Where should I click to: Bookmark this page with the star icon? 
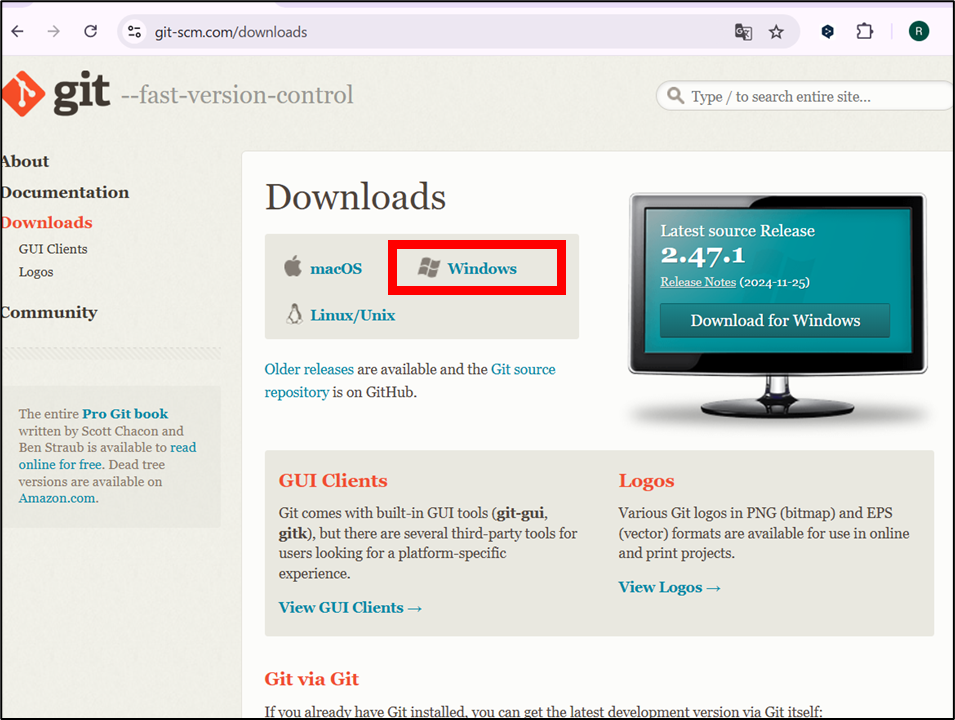pos(776,32)
